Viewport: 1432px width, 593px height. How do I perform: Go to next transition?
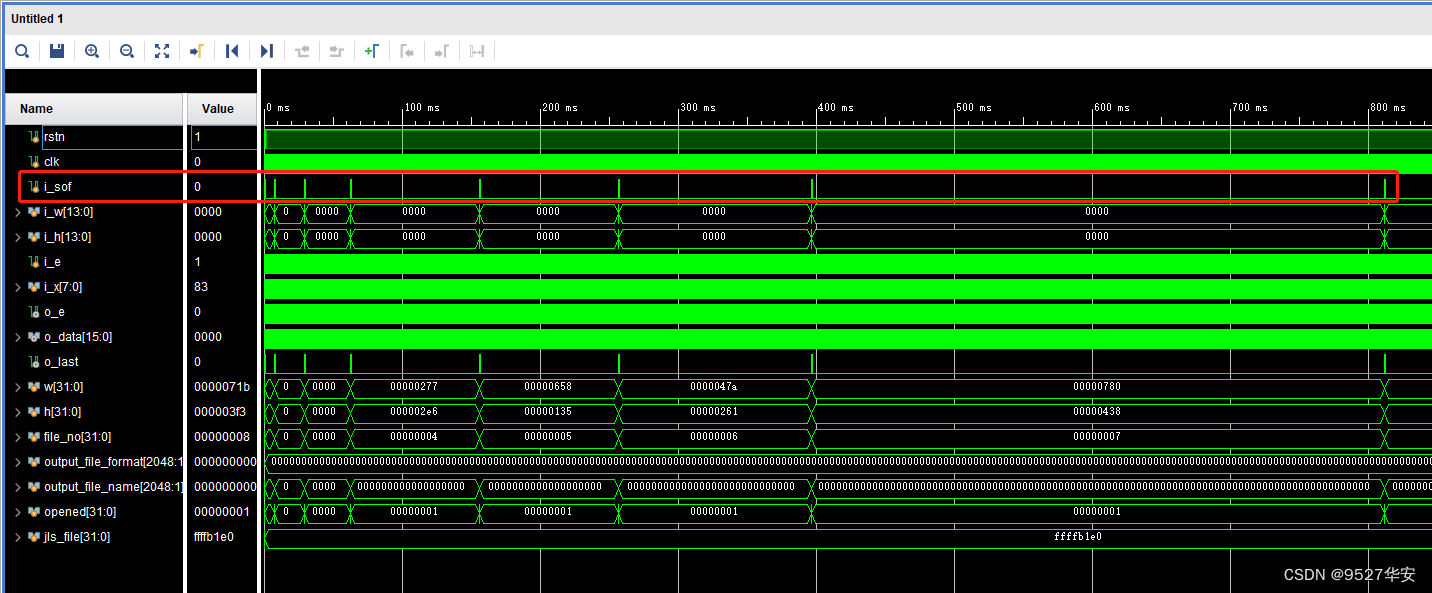tap(337, 51)
